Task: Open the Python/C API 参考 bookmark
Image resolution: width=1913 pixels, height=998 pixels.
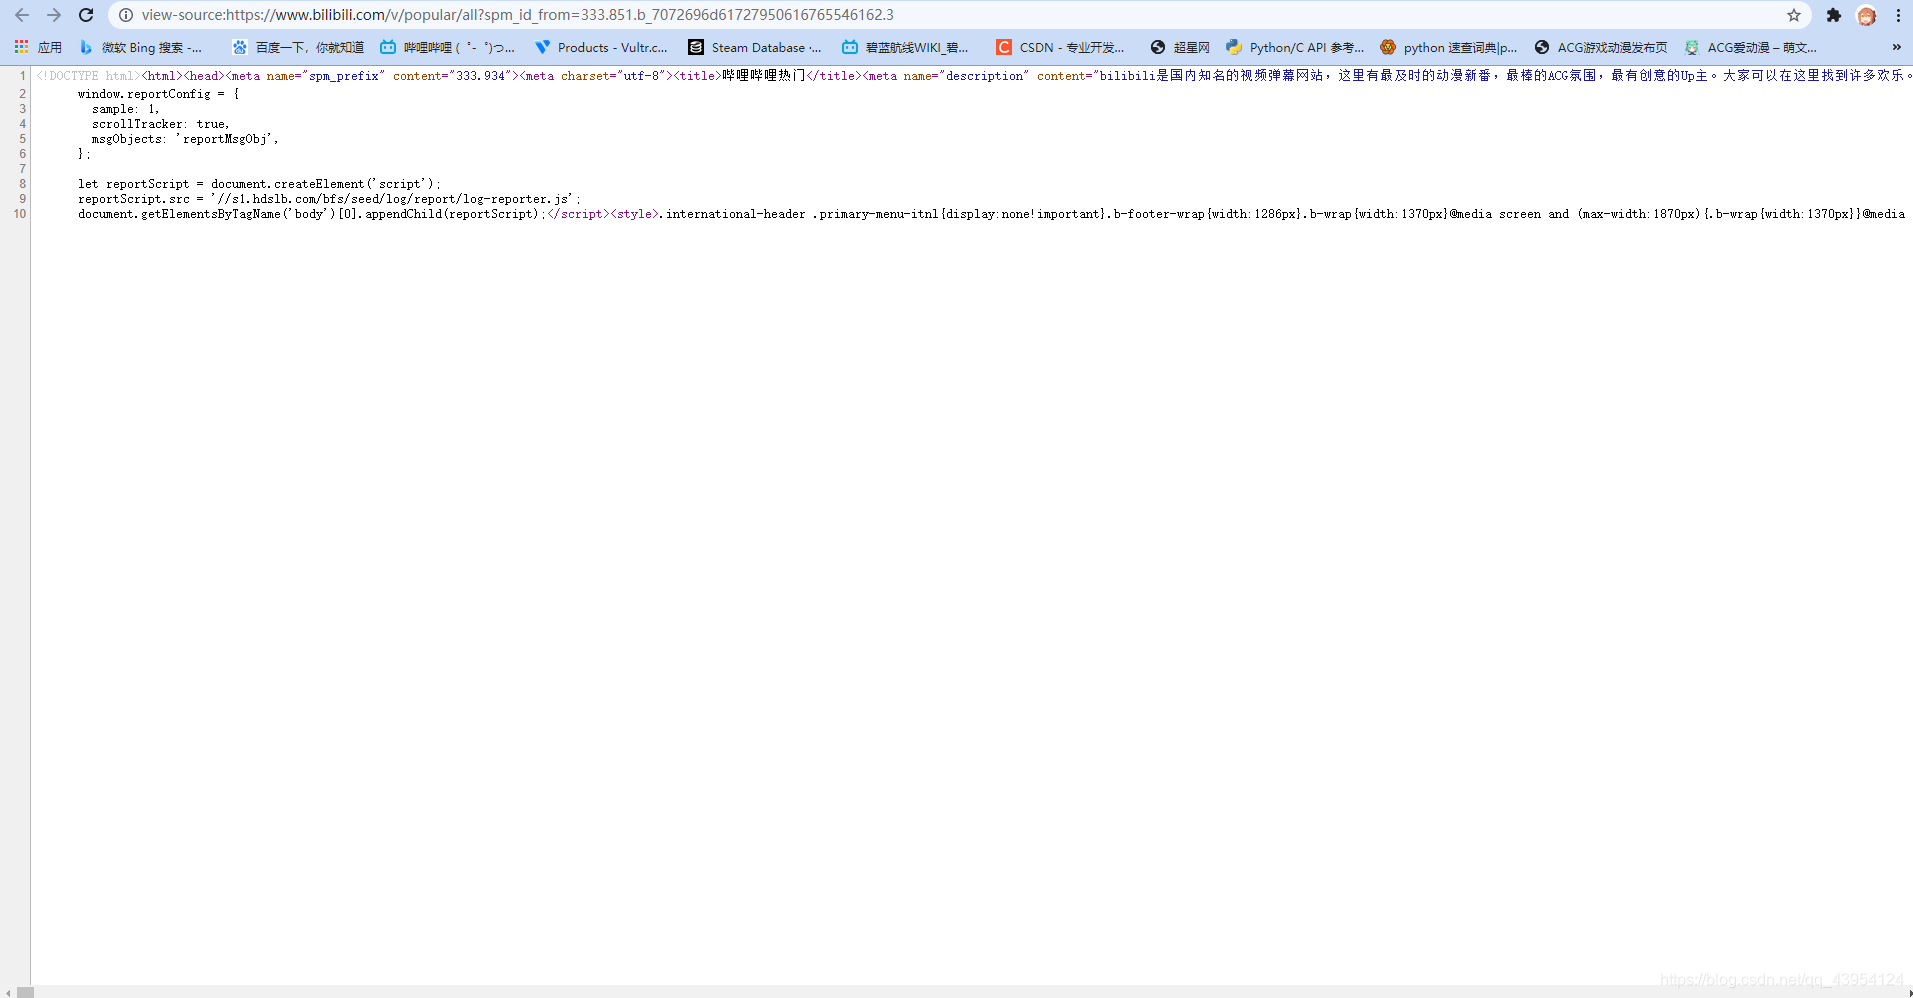Action: point(1295,47)
